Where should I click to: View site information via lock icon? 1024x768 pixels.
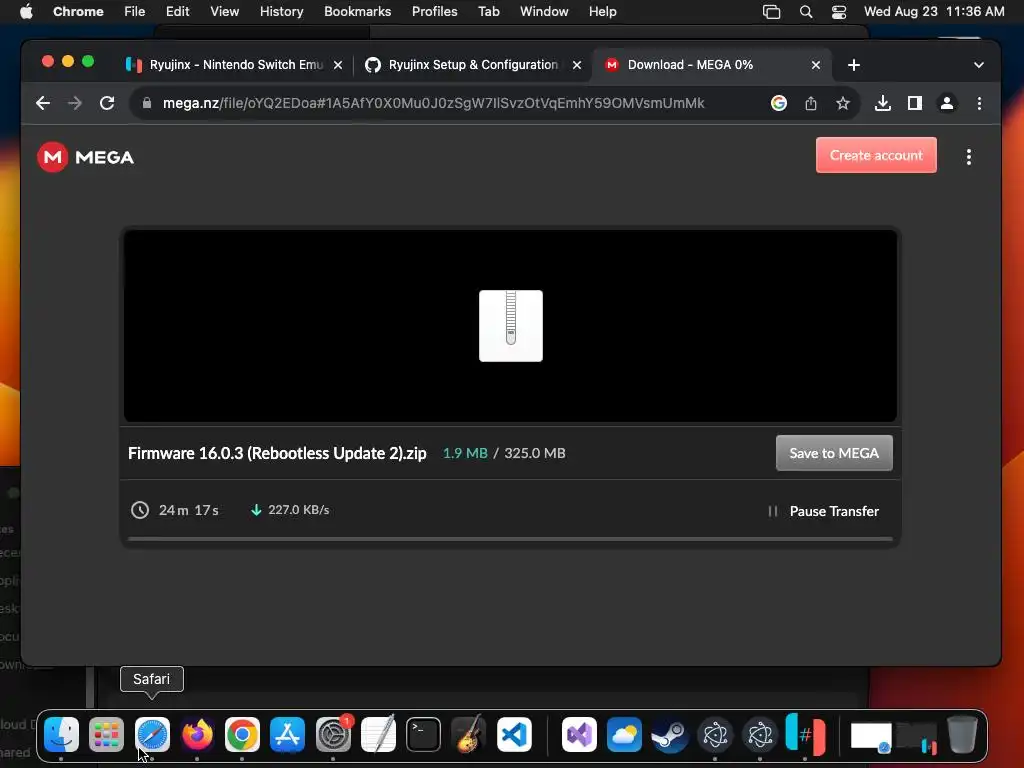click(147, 103)
